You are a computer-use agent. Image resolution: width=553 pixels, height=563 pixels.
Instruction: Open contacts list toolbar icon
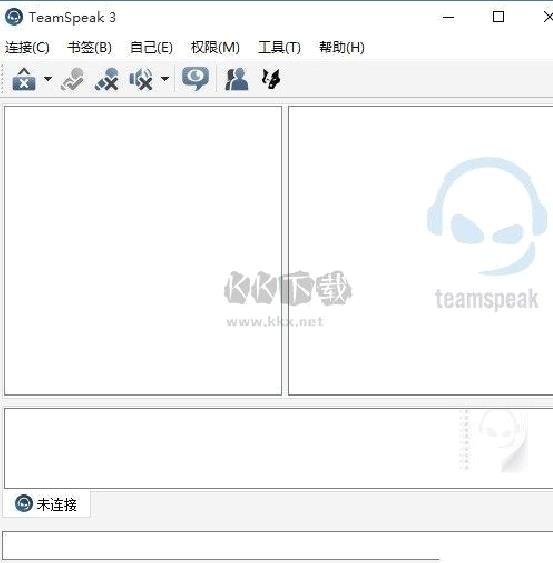tap(237, 79)
